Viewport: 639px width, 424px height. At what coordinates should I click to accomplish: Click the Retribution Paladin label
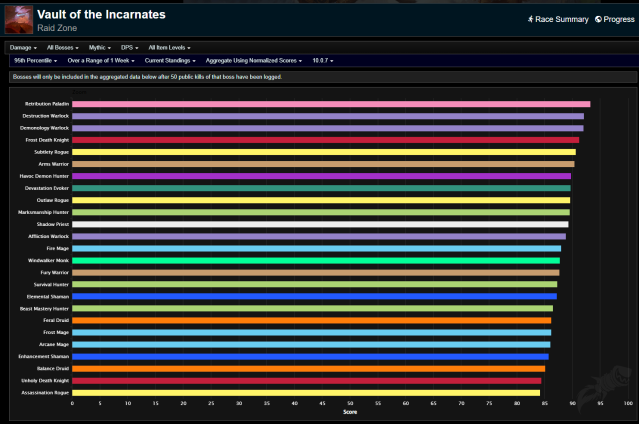tap(47, 104)
